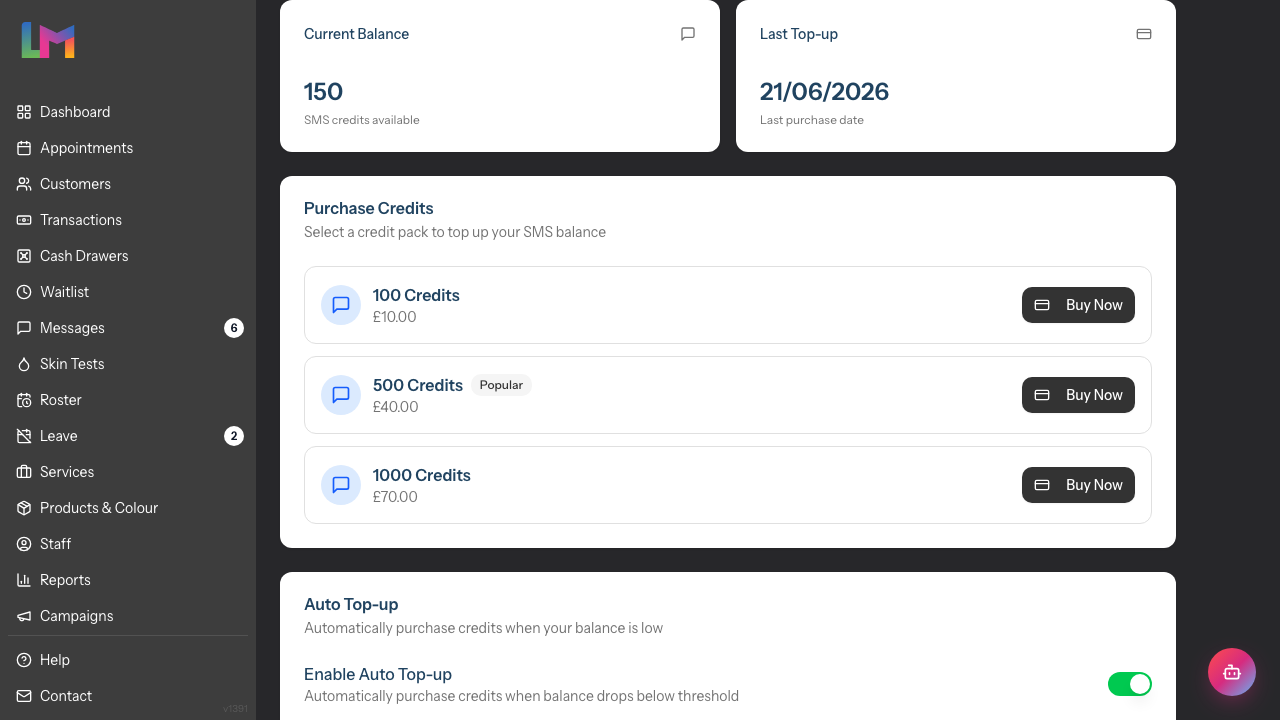Select Campaigns in the sidebar
Screen dimensions: 1280x720
[128, 616]
